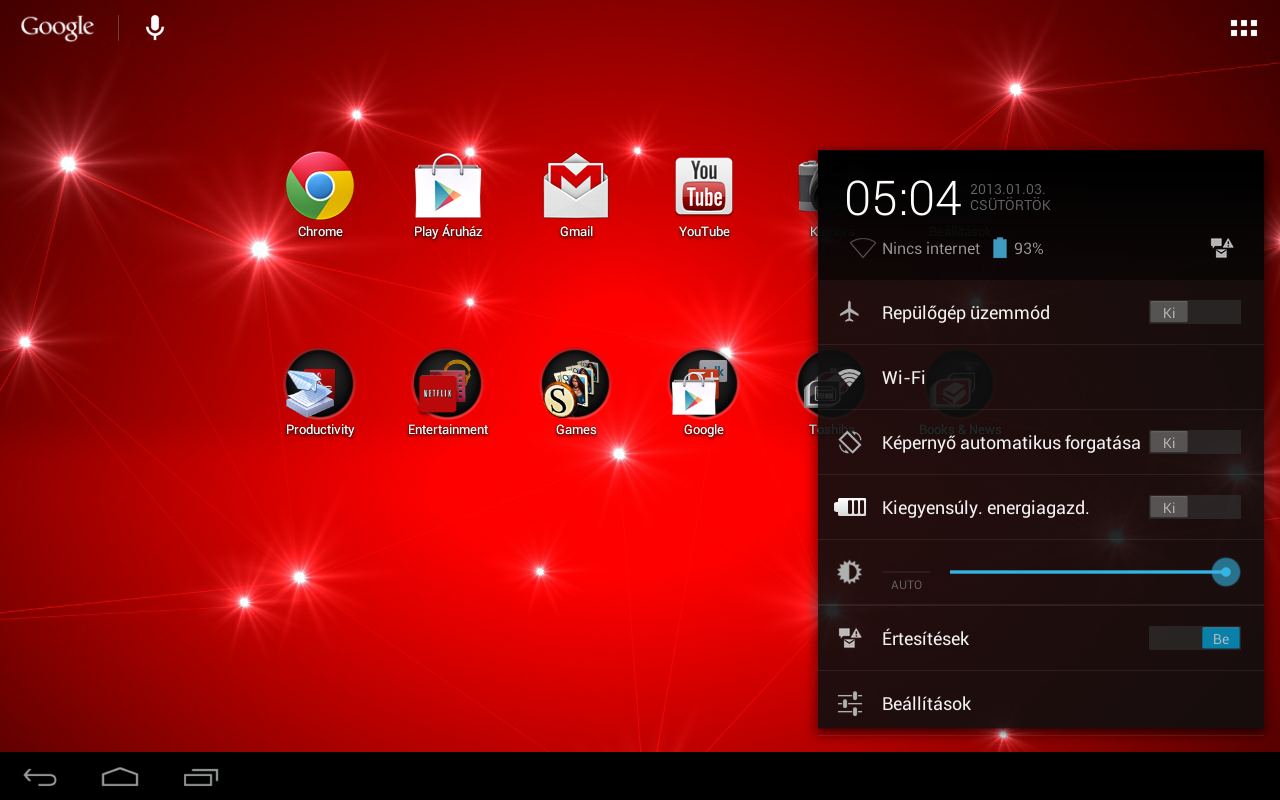Go to the home screen via home button
This screenshot has height=800, width=1280.
(x=120, y=777)
